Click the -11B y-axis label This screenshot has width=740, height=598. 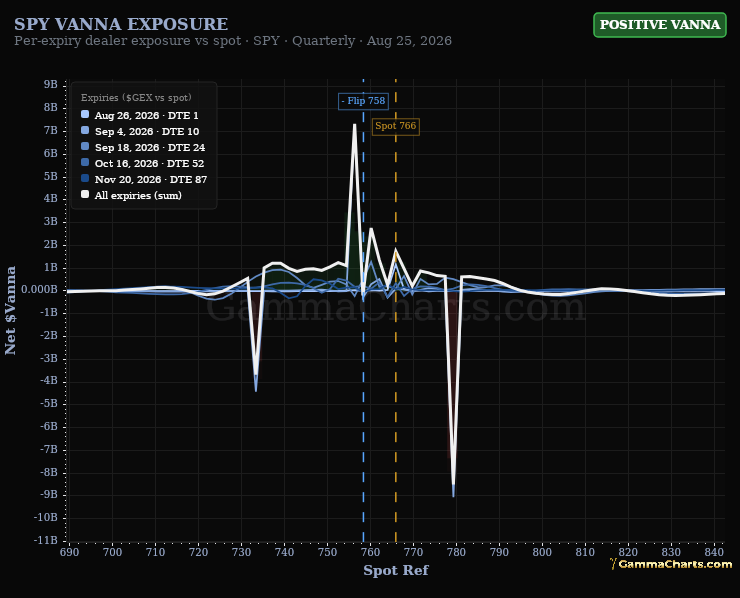(46, 540)
